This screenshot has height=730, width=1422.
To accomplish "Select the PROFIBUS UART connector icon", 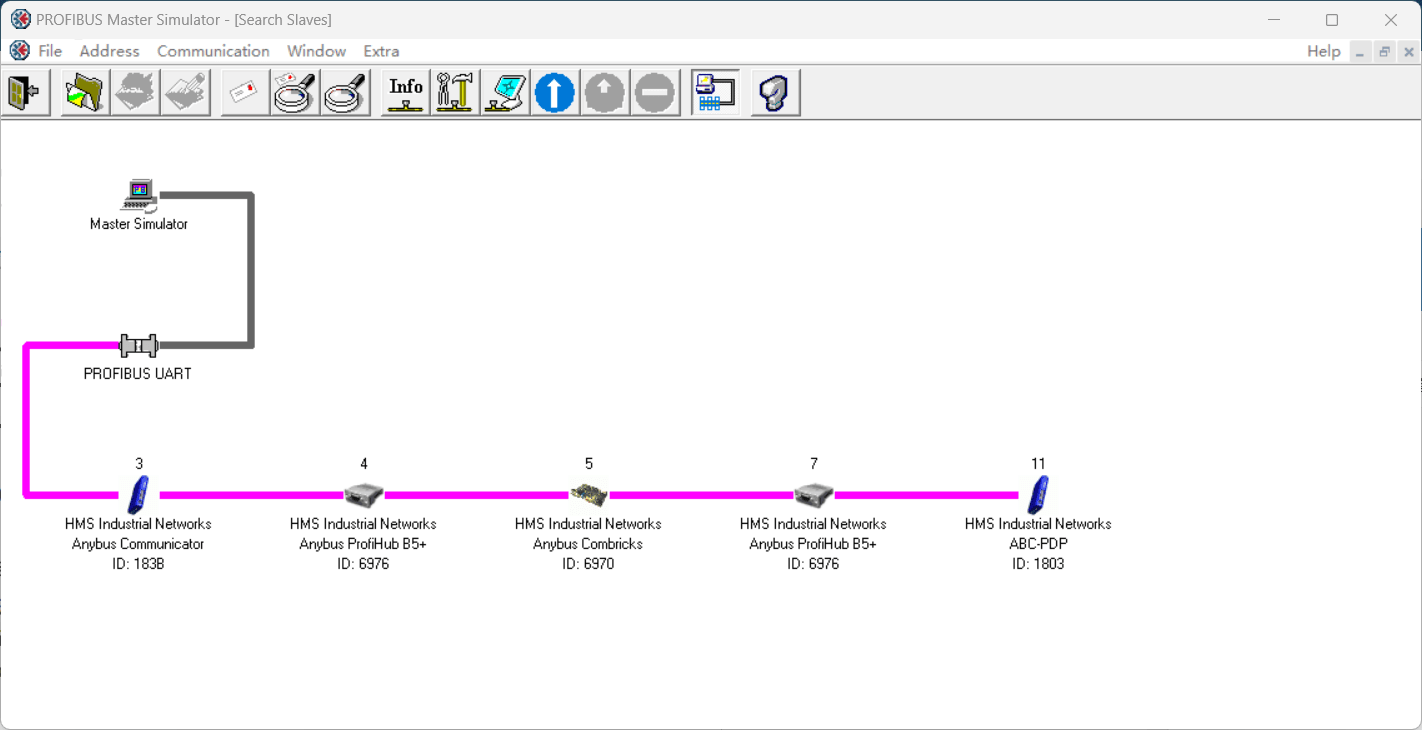I will click(139, 346).
